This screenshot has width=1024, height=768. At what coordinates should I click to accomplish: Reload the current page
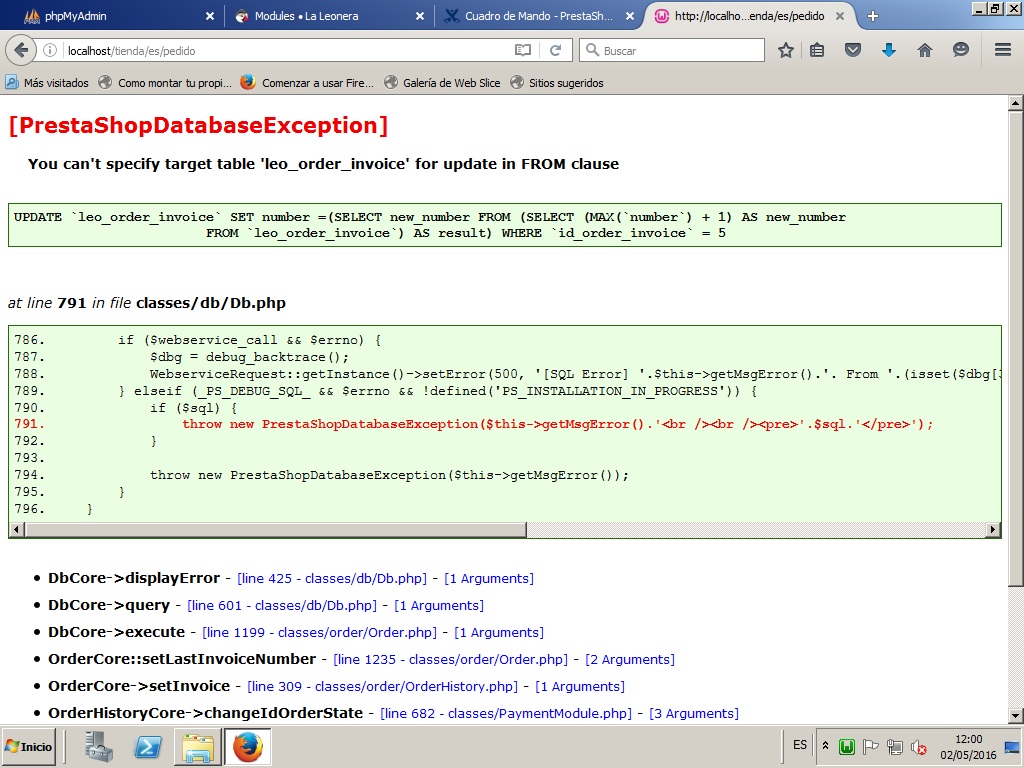555,50
